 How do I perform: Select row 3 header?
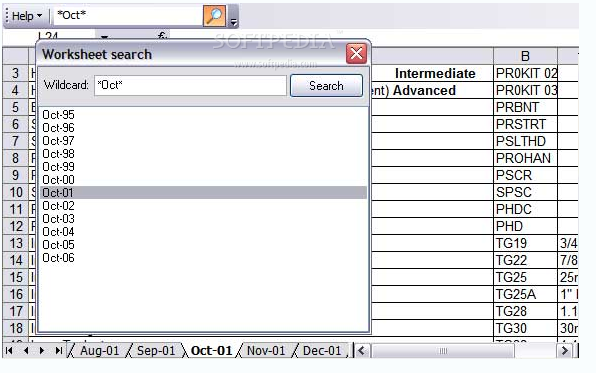pyautogui.click(x=15, y=73)
